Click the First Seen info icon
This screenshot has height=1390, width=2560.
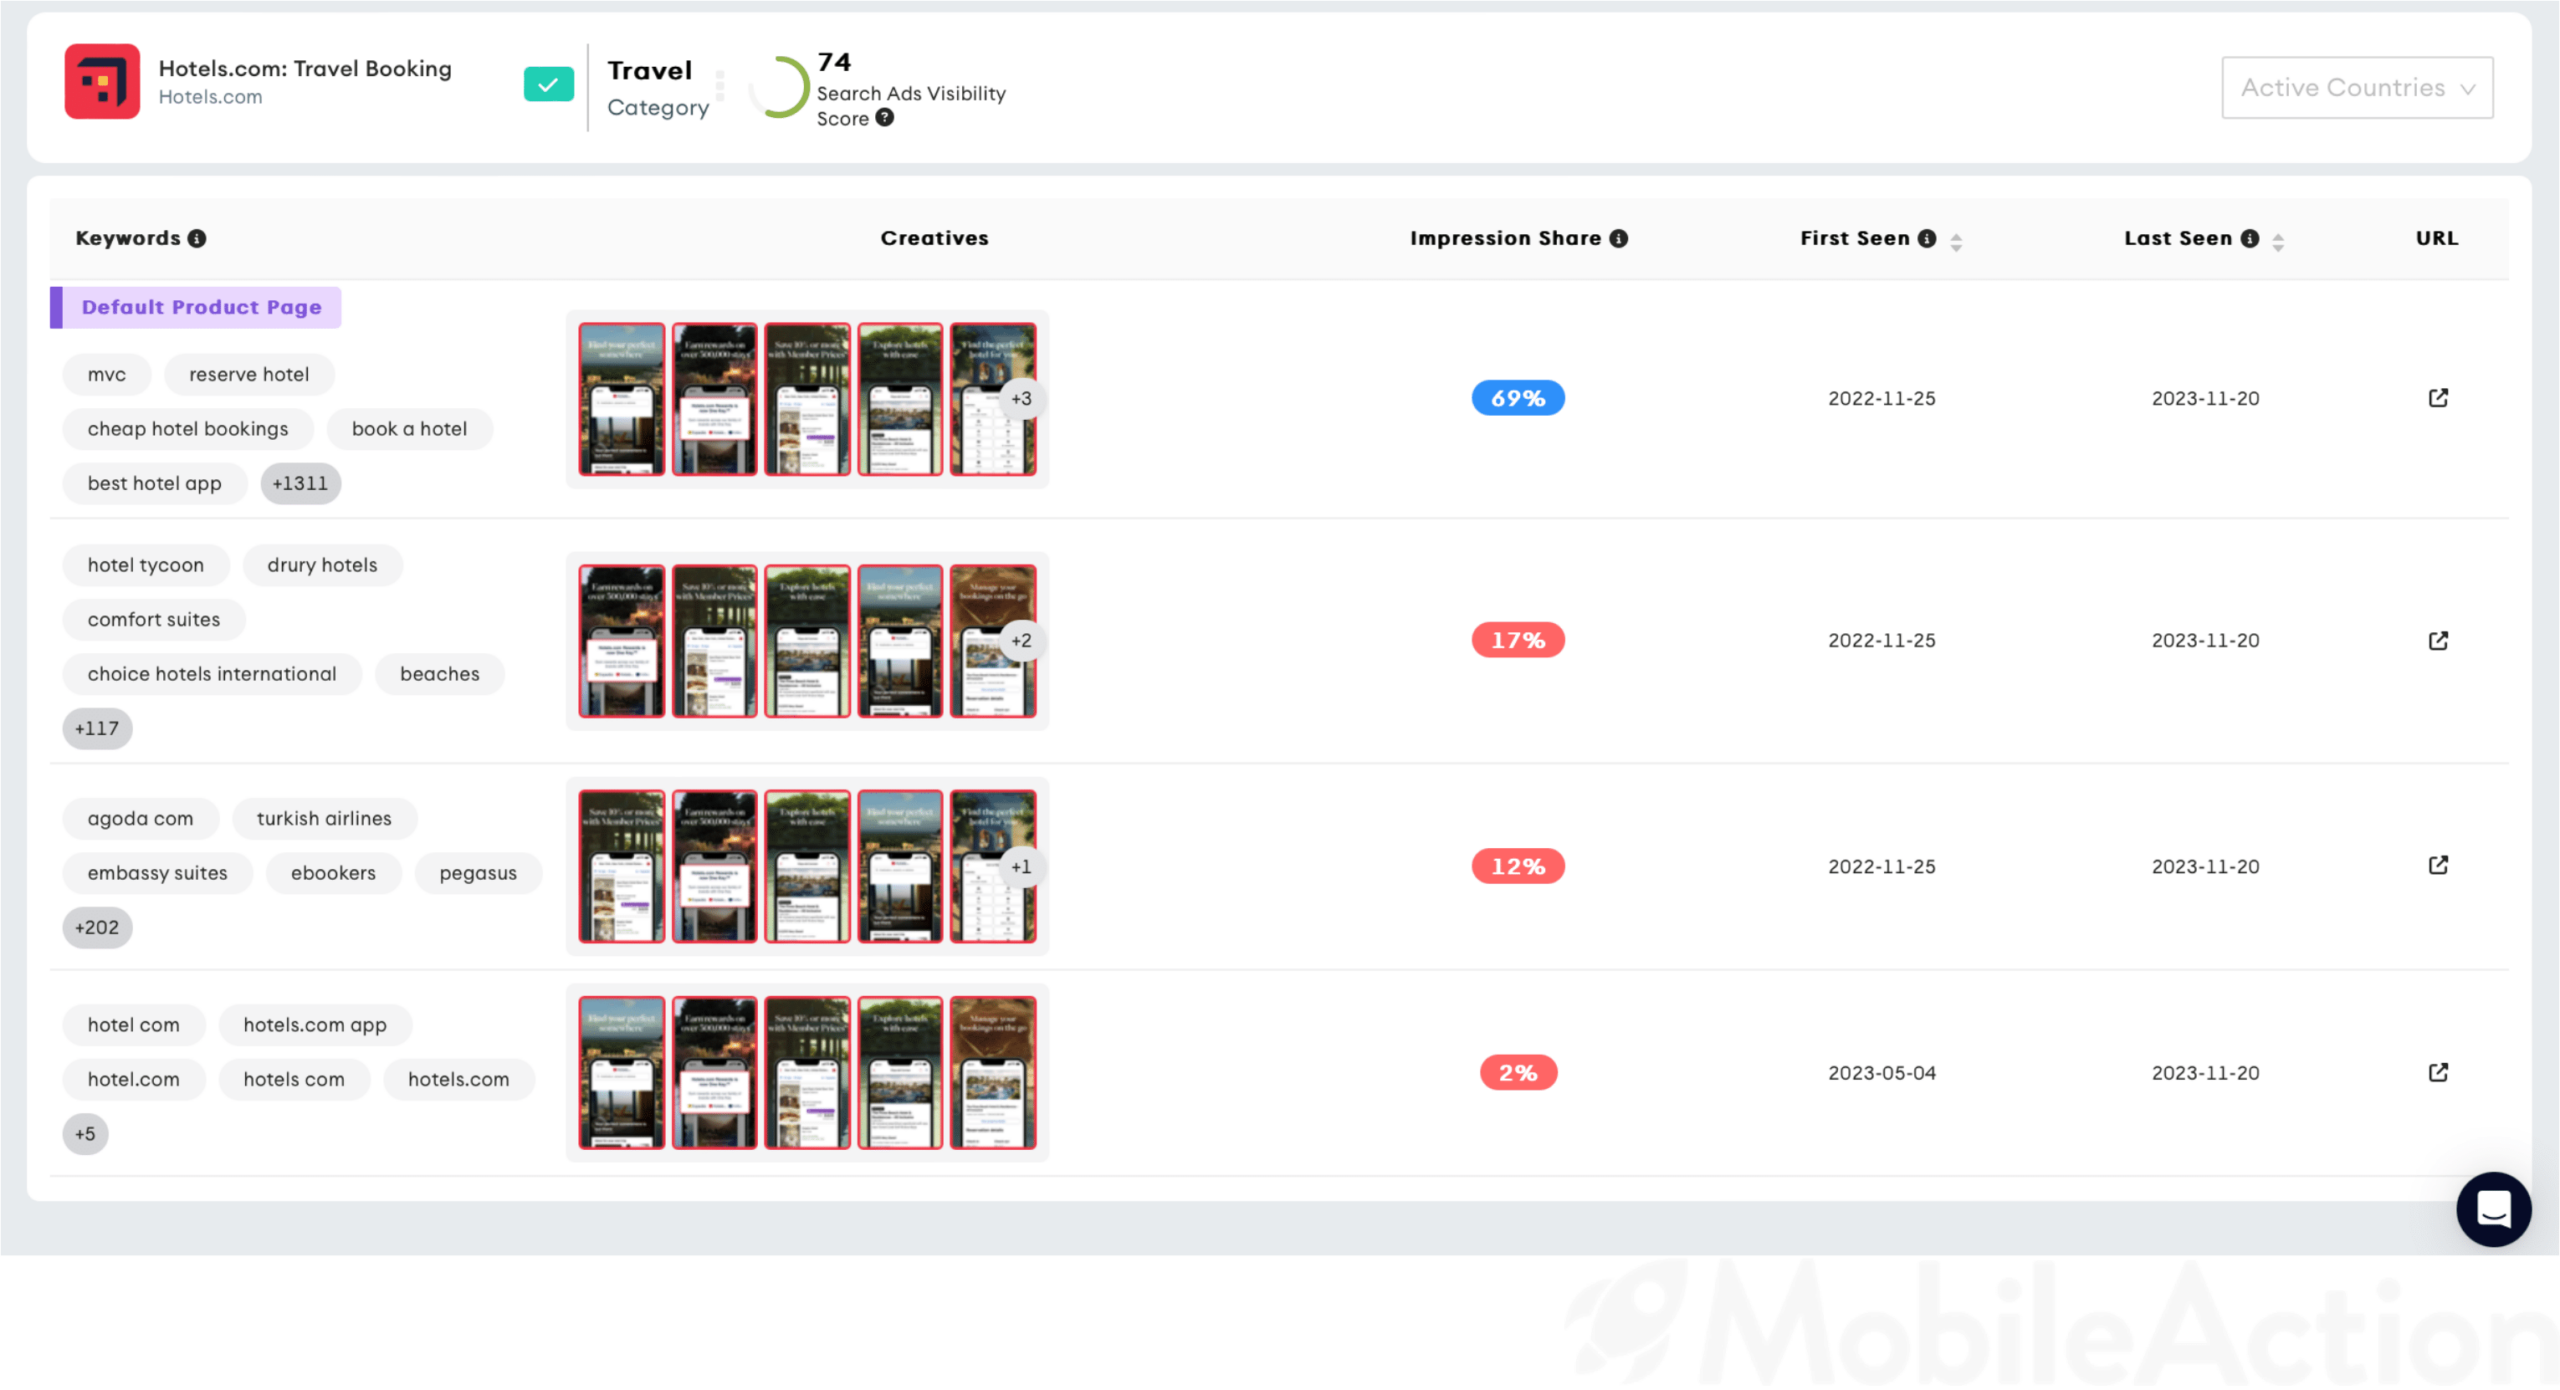pos(1927,239)
